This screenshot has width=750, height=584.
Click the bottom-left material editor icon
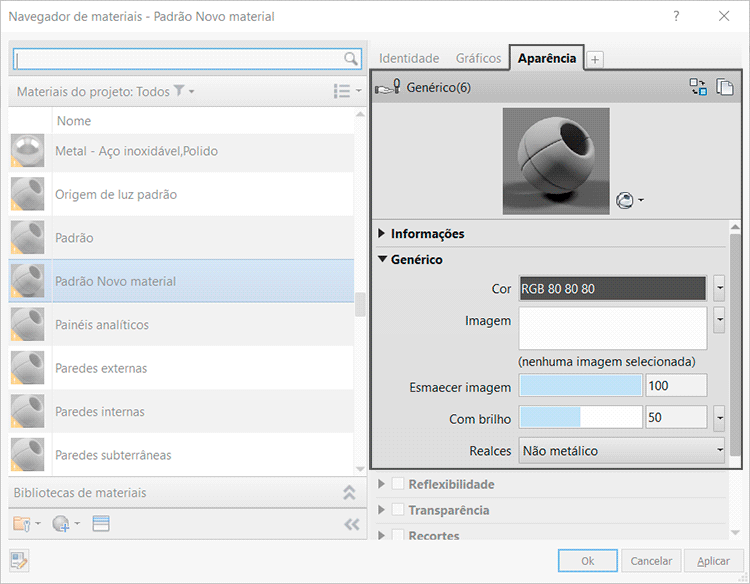coord(20,561)
